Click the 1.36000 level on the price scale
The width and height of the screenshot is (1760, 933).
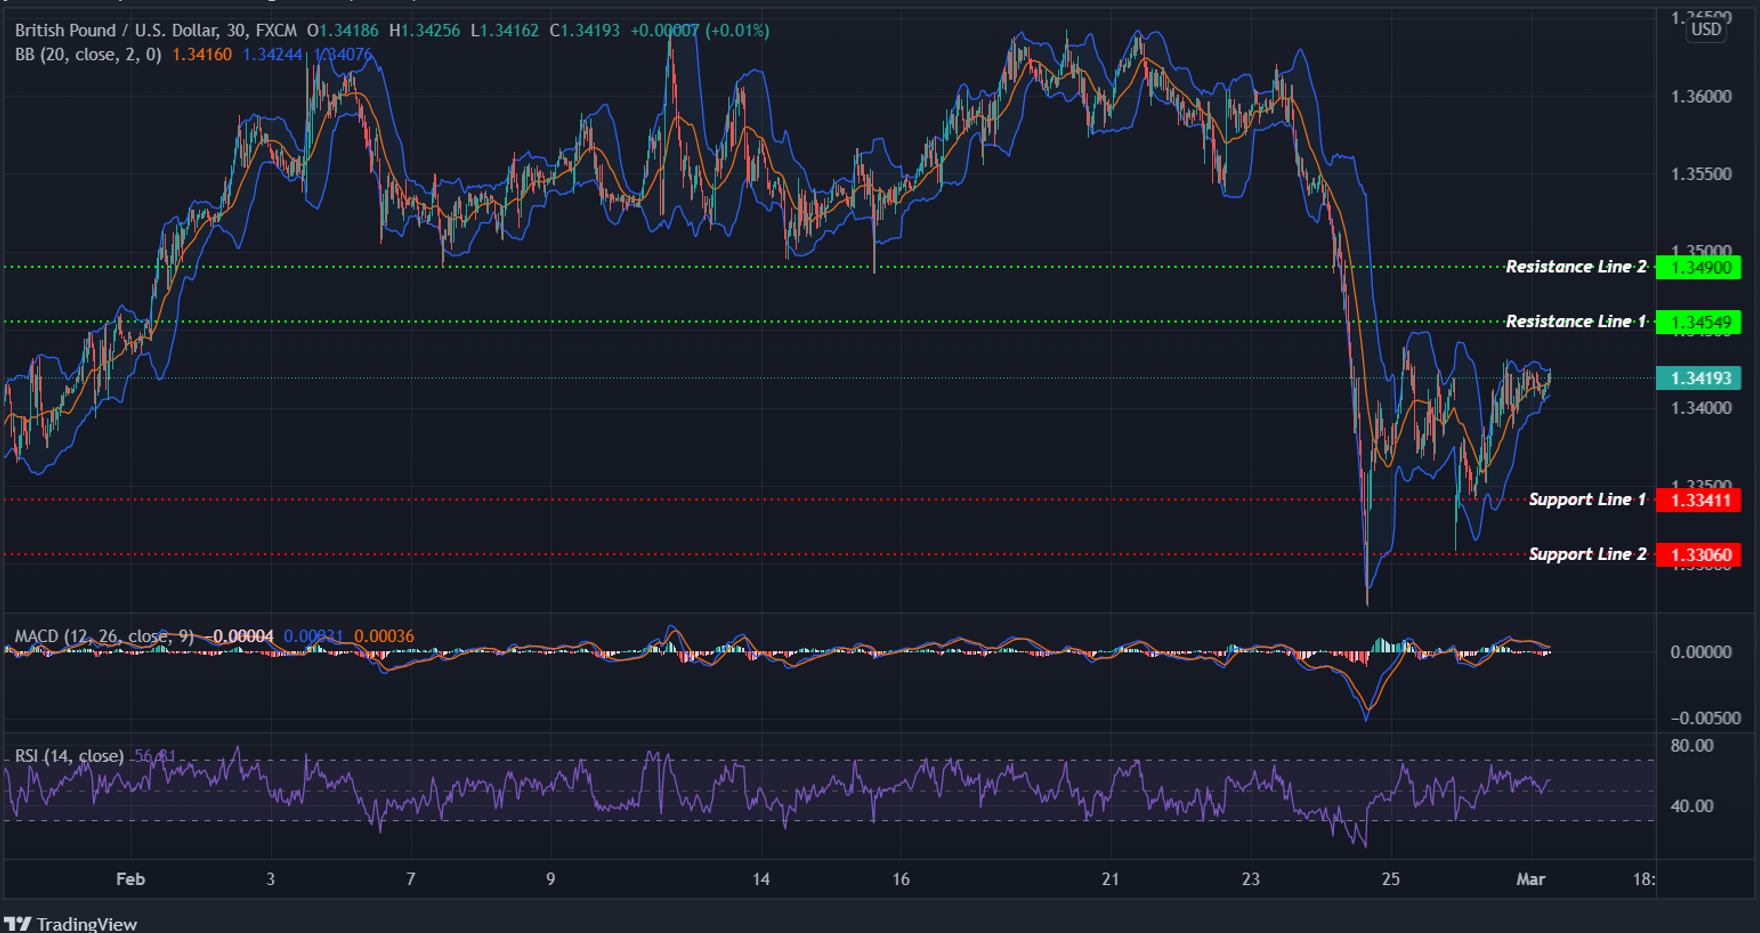point(1700,96)
